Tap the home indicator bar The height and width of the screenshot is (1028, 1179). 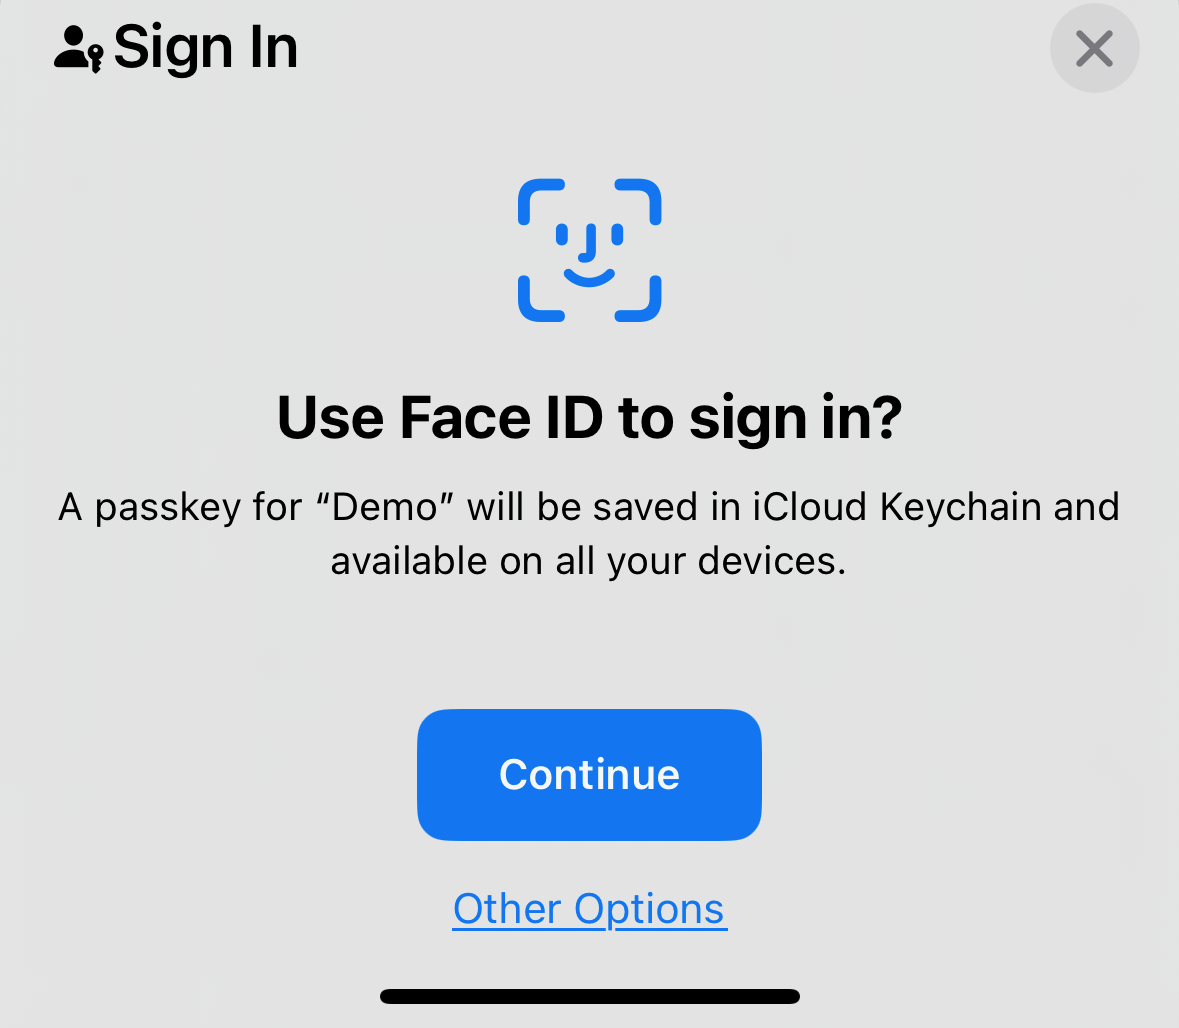[x=589, y=996]
